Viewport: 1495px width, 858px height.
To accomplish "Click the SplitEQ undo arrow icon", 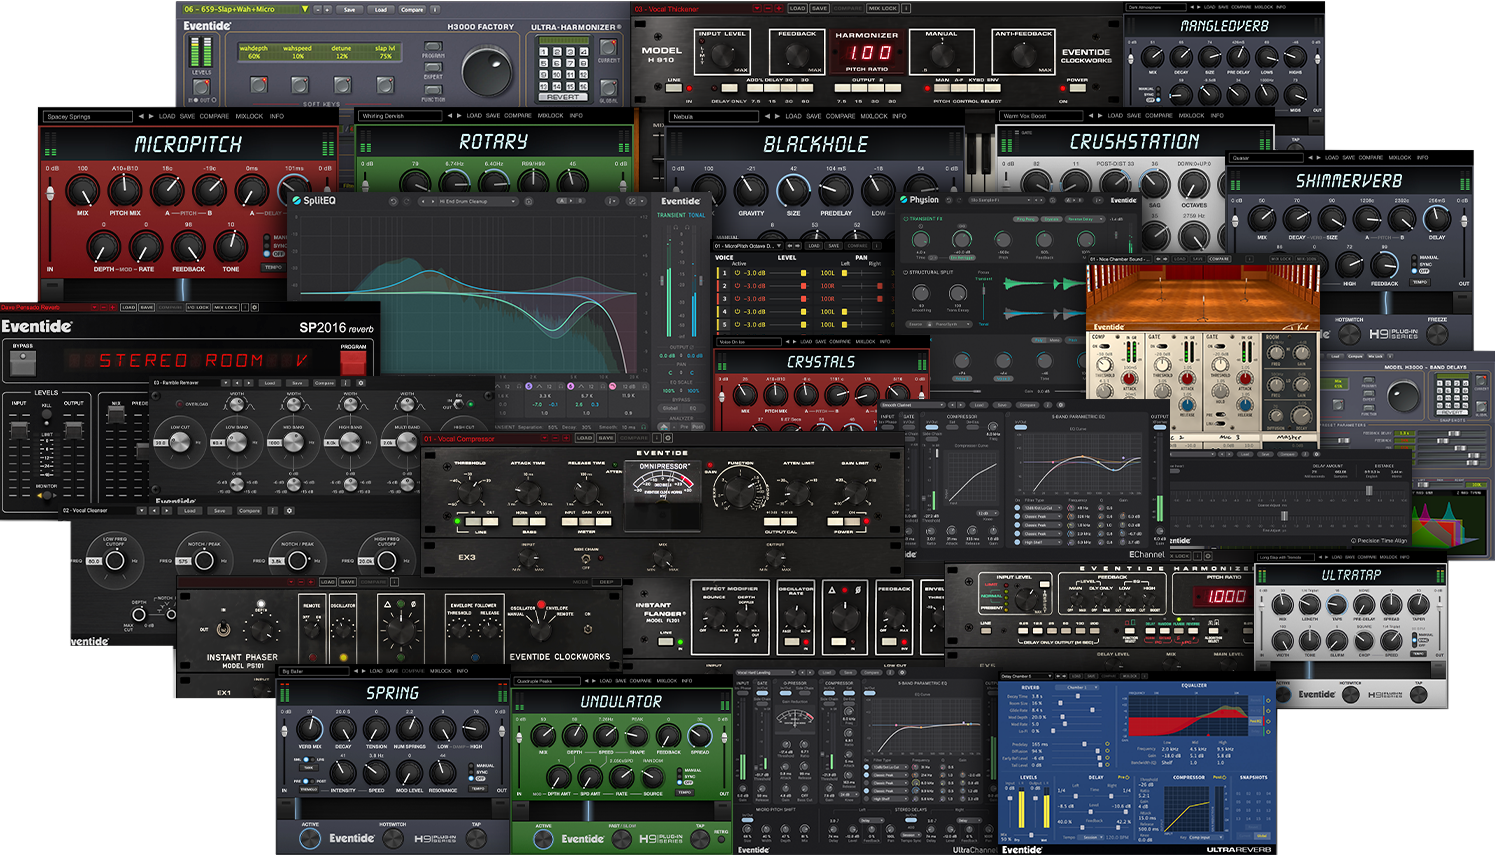I will coord(394,201).
